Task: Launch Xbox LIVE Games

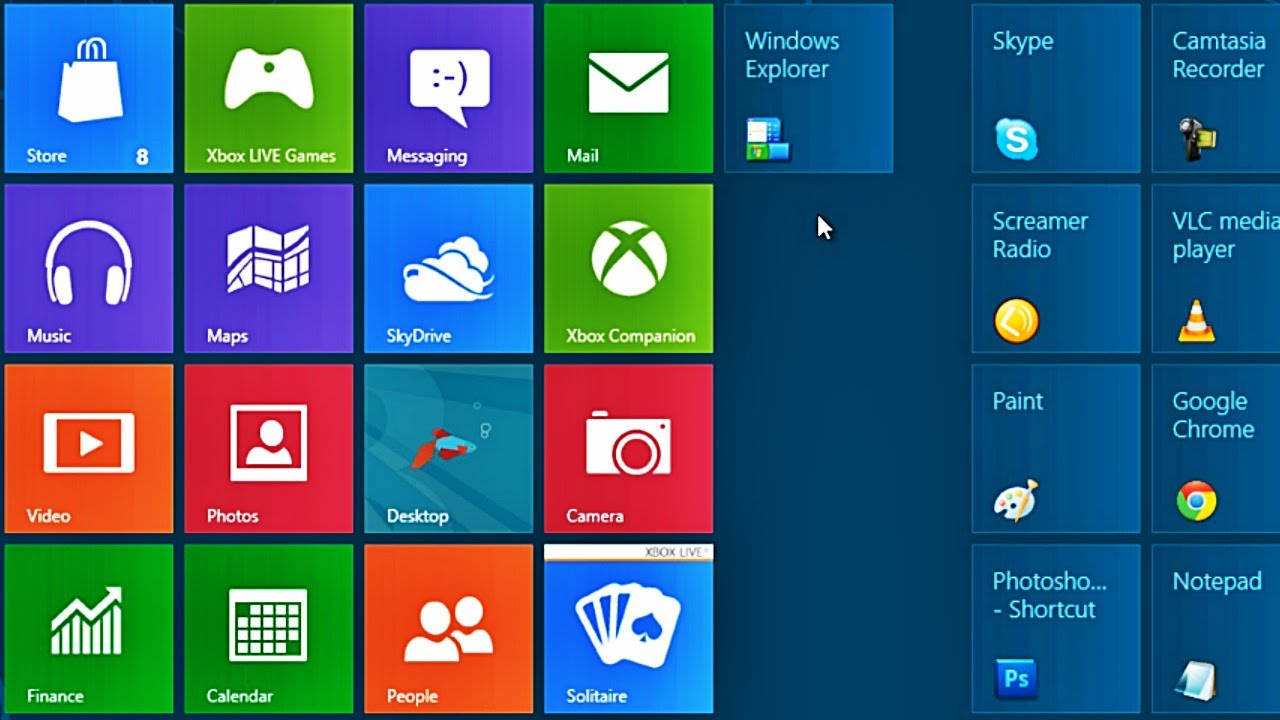Action: point(268,88)
